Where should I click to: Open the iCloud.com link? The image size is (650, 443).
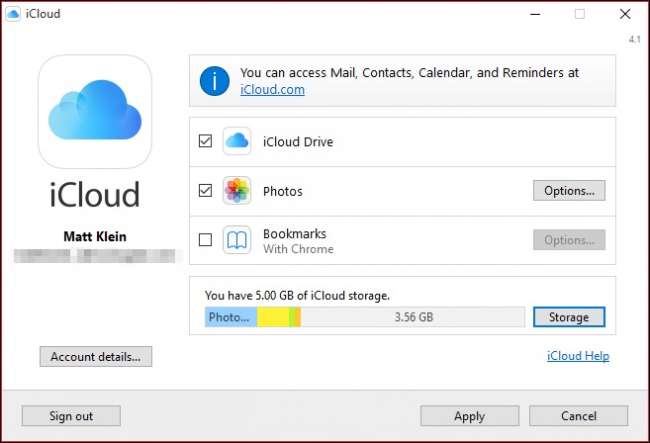coord(272,90)
